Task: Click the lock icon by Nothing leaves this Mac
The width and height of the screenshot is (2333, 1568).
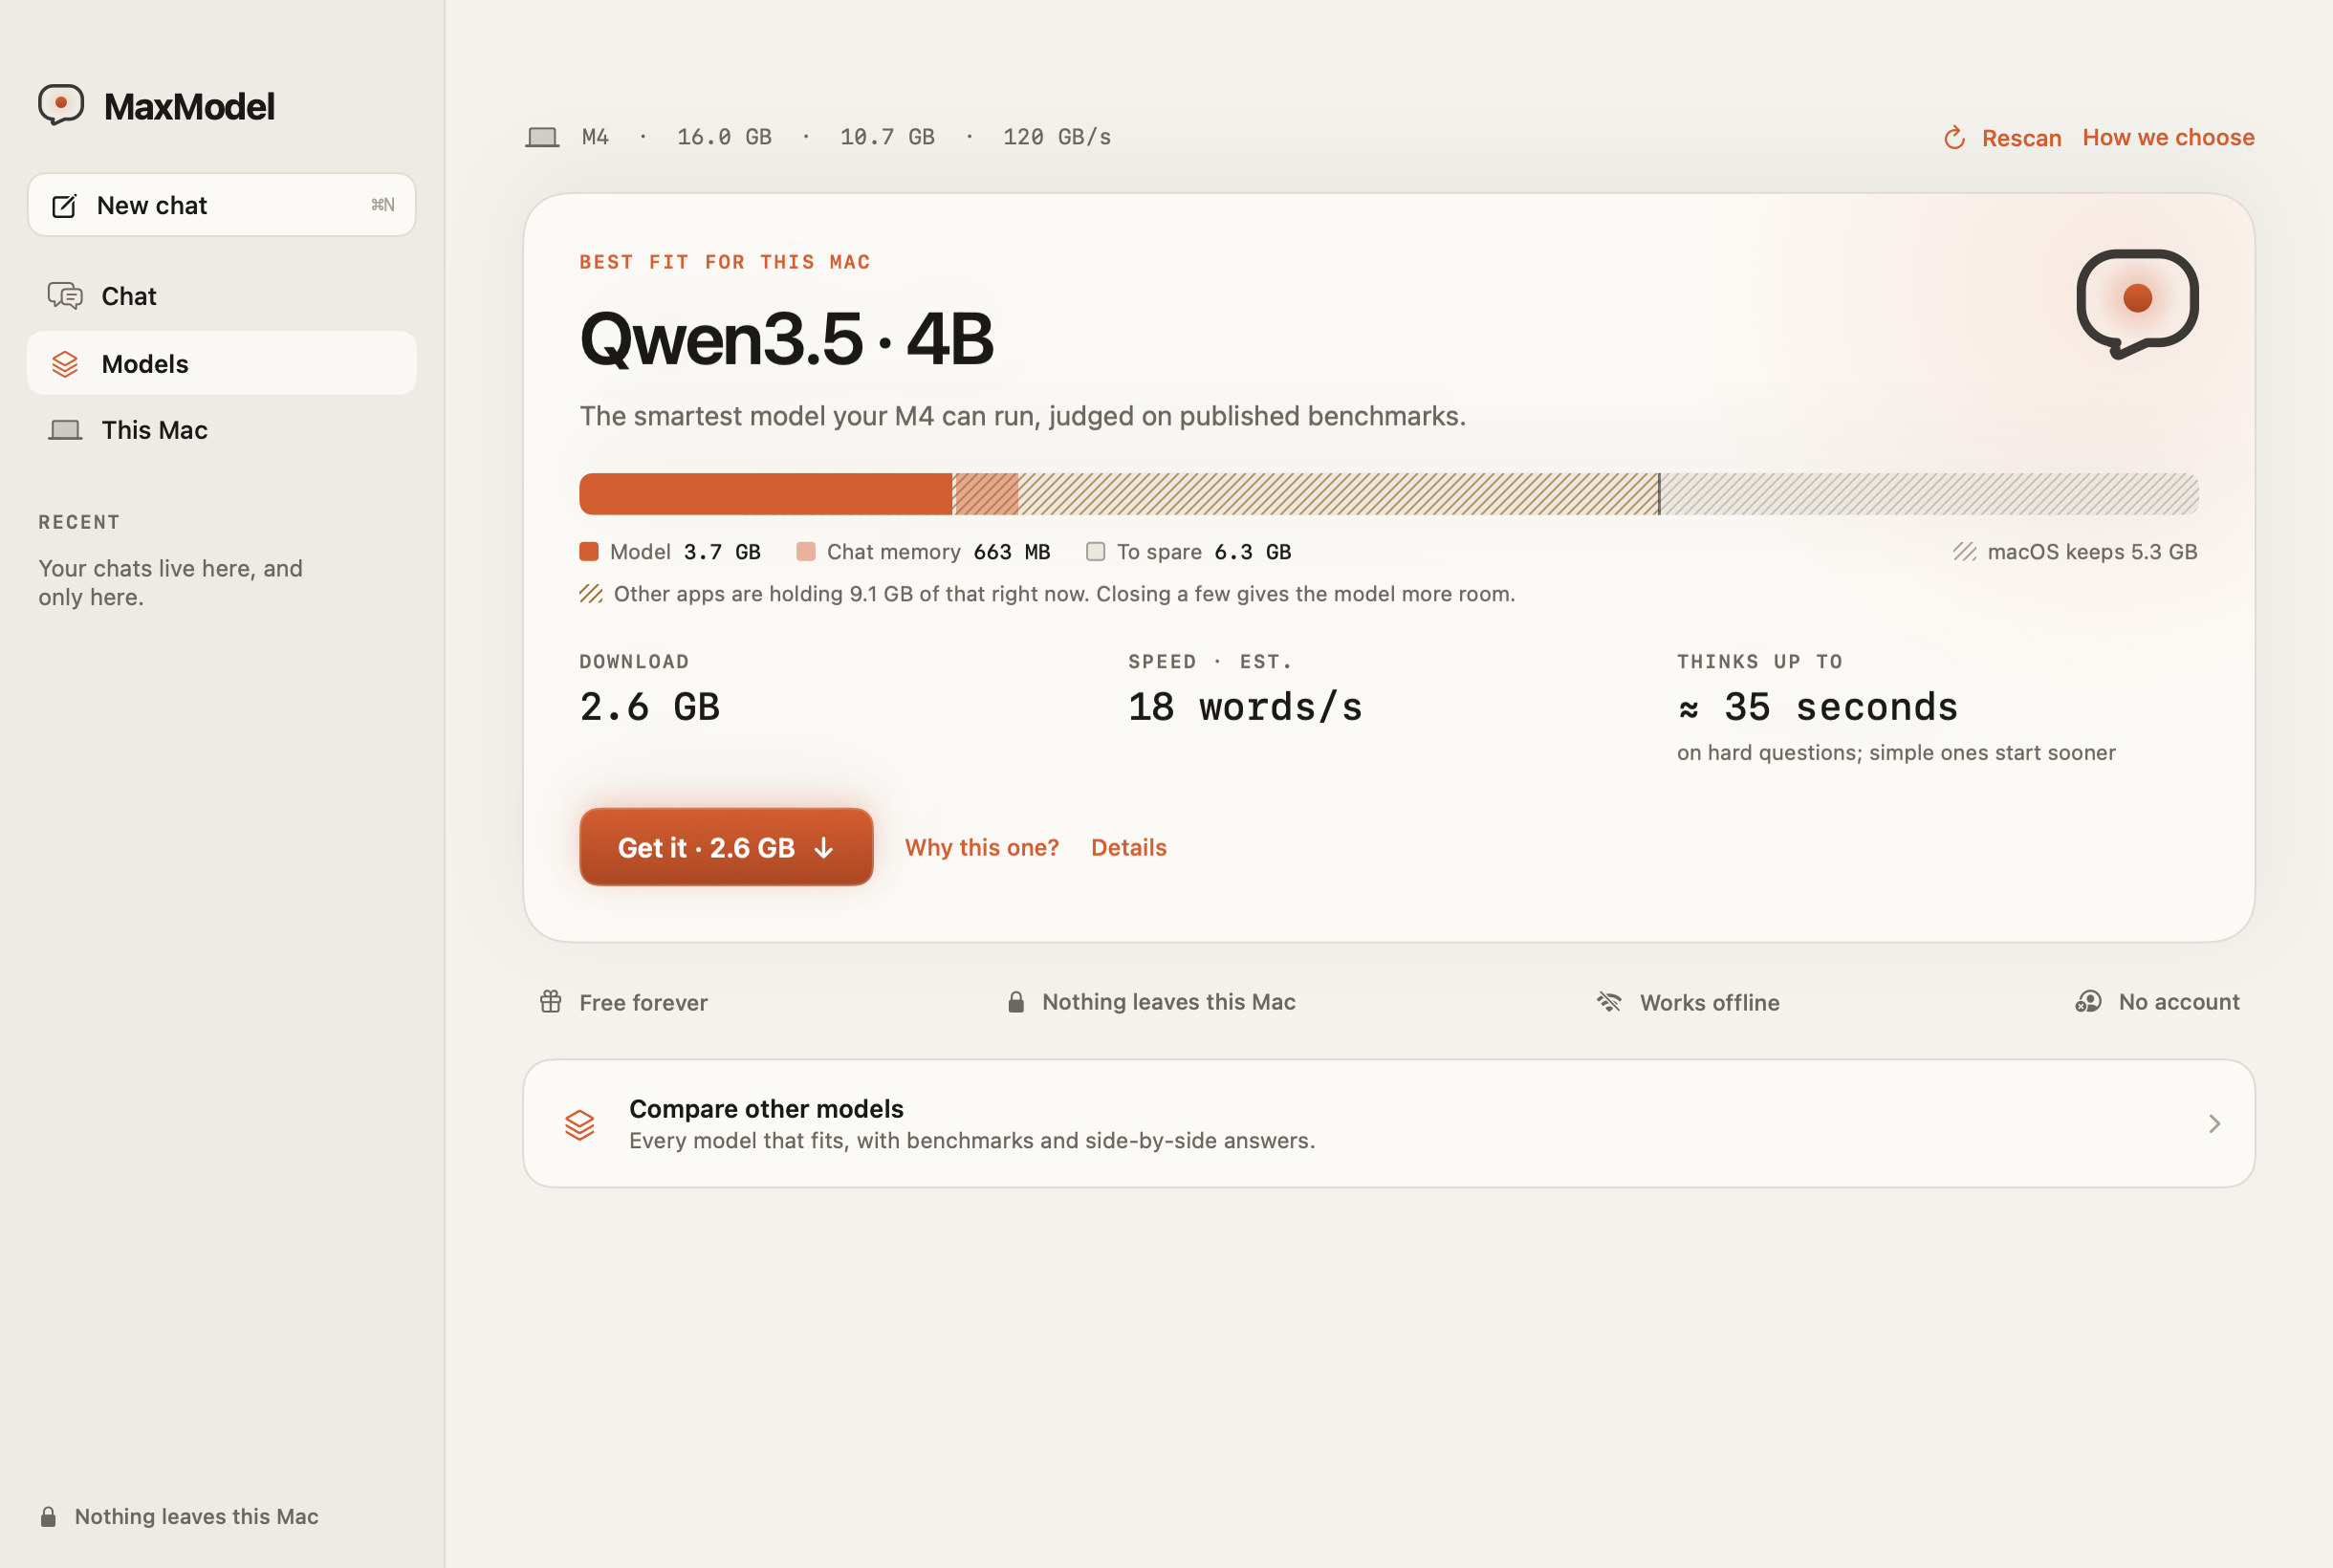Action: click(1016, 1002)
